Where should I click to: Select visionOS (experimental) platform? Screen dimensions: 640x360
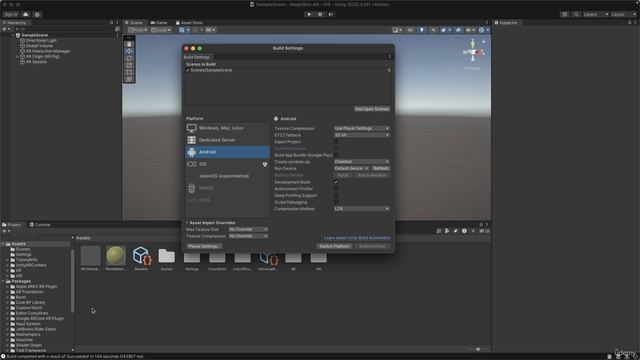click(x=227, y=176)
